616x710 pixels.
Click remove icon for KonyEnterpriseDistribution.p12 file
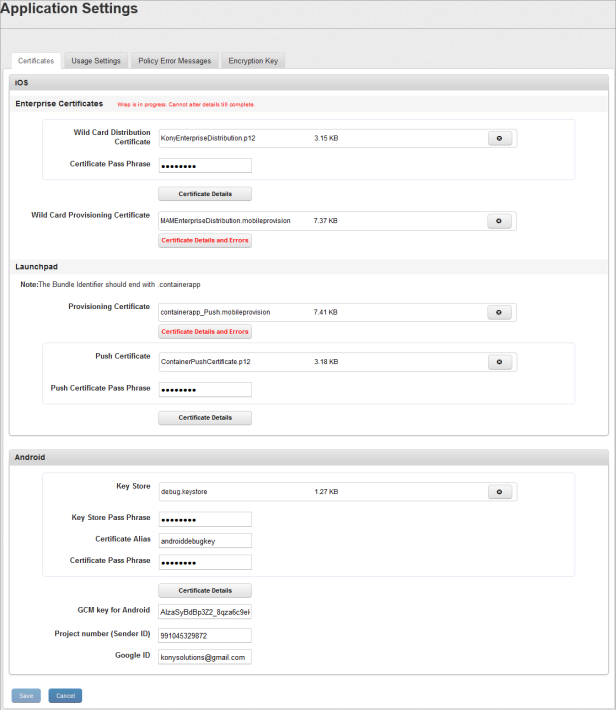(x=500, y=139)
